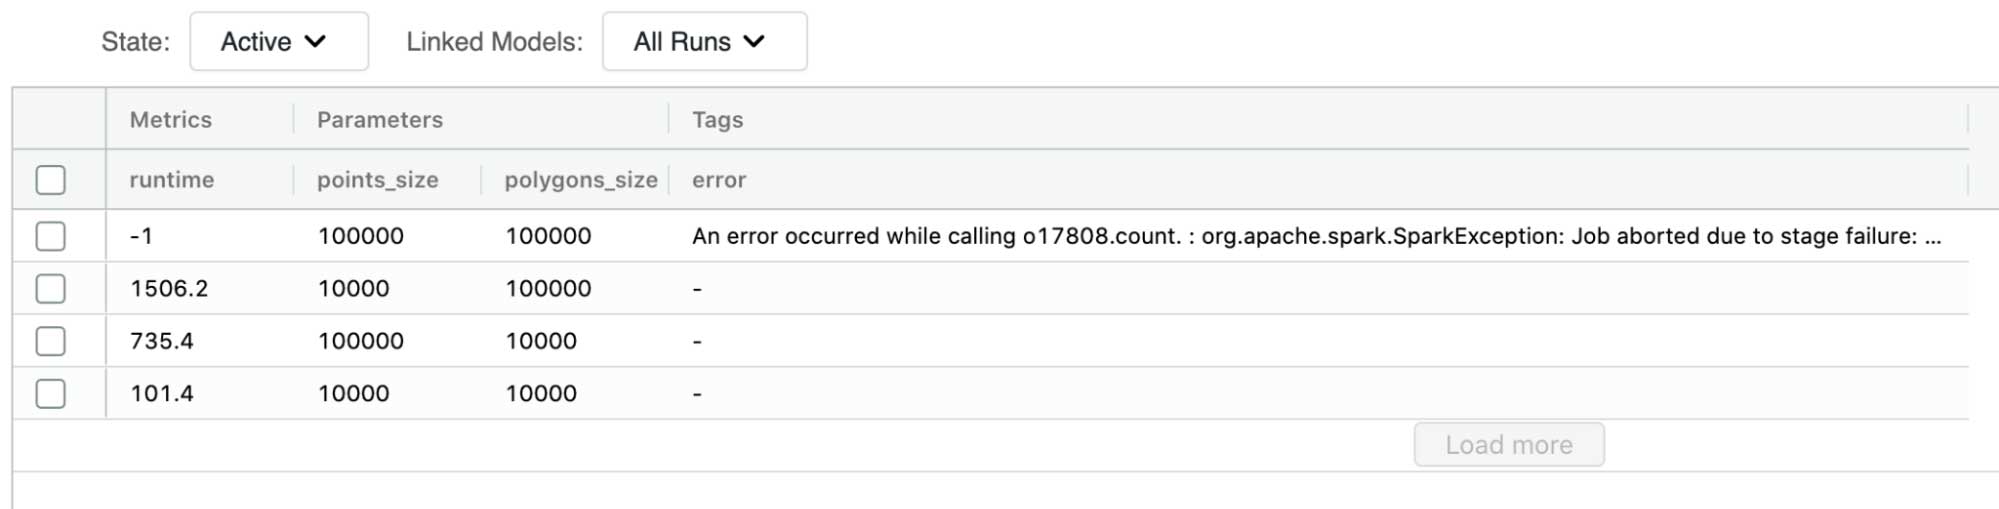Click the Tags group header
This screenshot has height=509, width=1999.
pyautogui.click(x=718, y=120)
